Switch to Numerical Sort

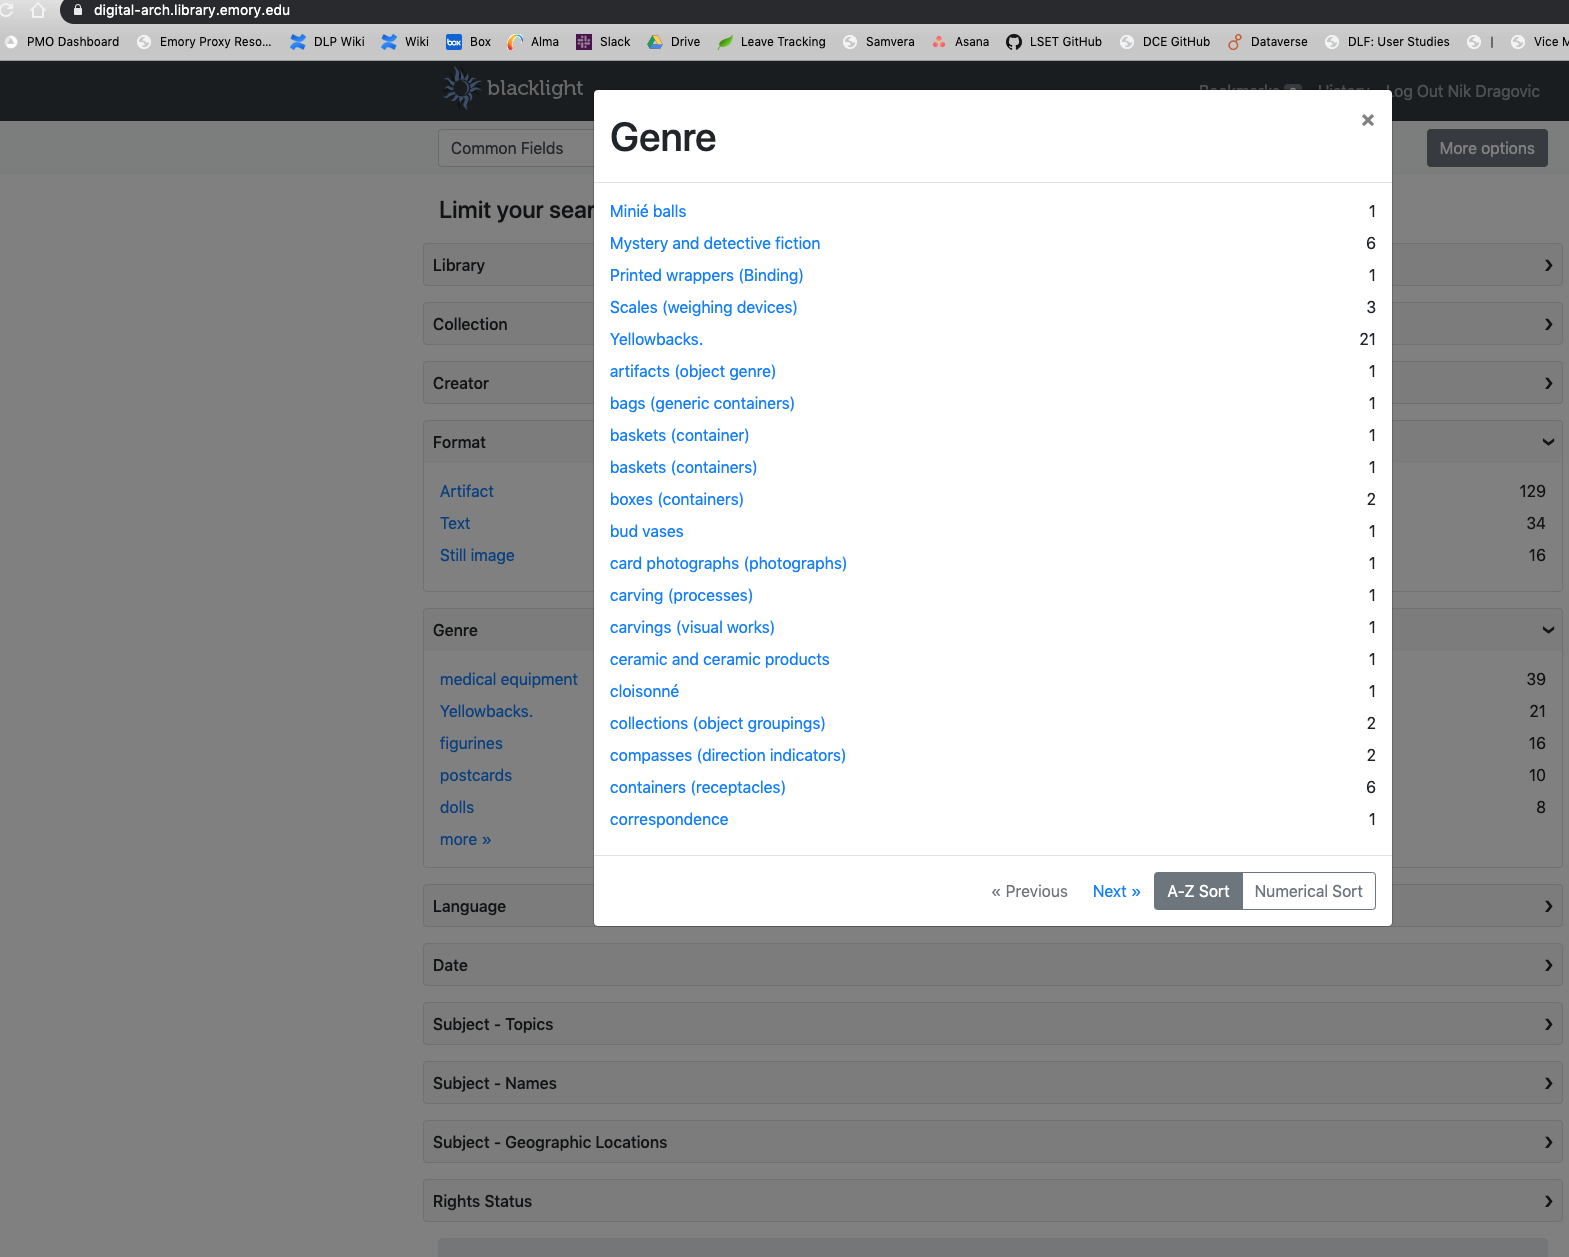tap(1308, 891)
